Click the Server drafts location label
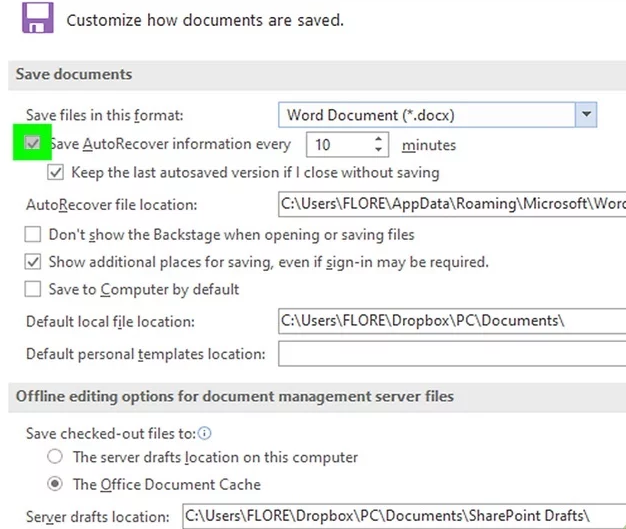The height and width of the screenshot is (529, 626). pos(98,517)
